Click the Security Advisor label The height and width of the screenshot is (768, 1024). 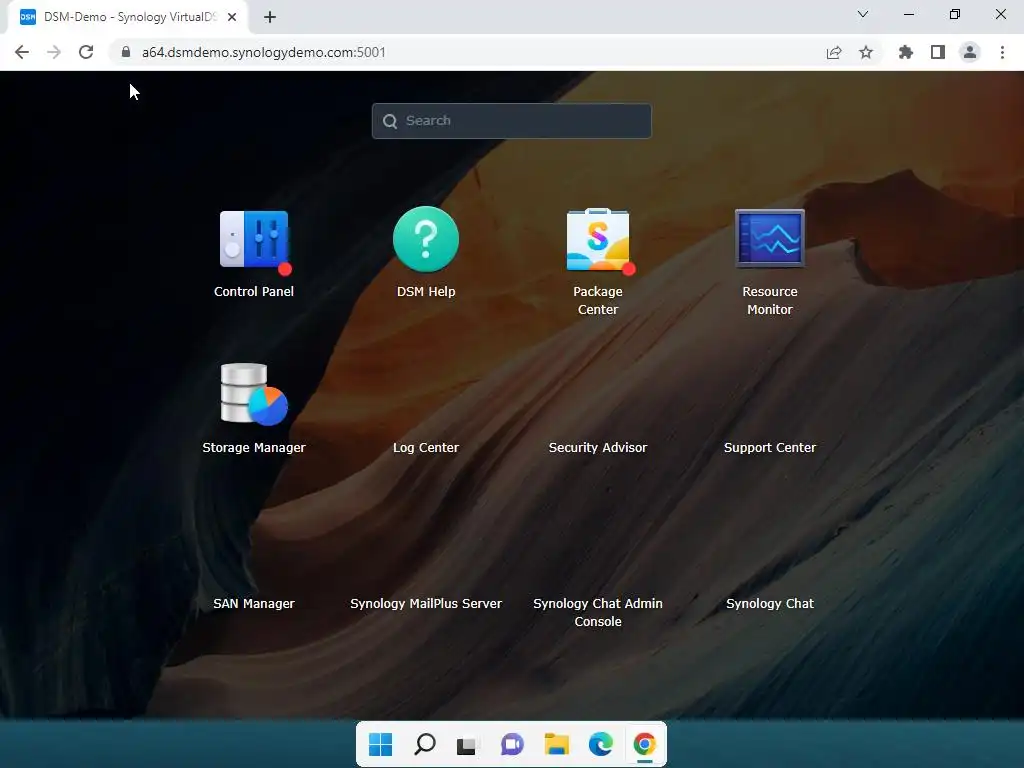coord(598,447)
